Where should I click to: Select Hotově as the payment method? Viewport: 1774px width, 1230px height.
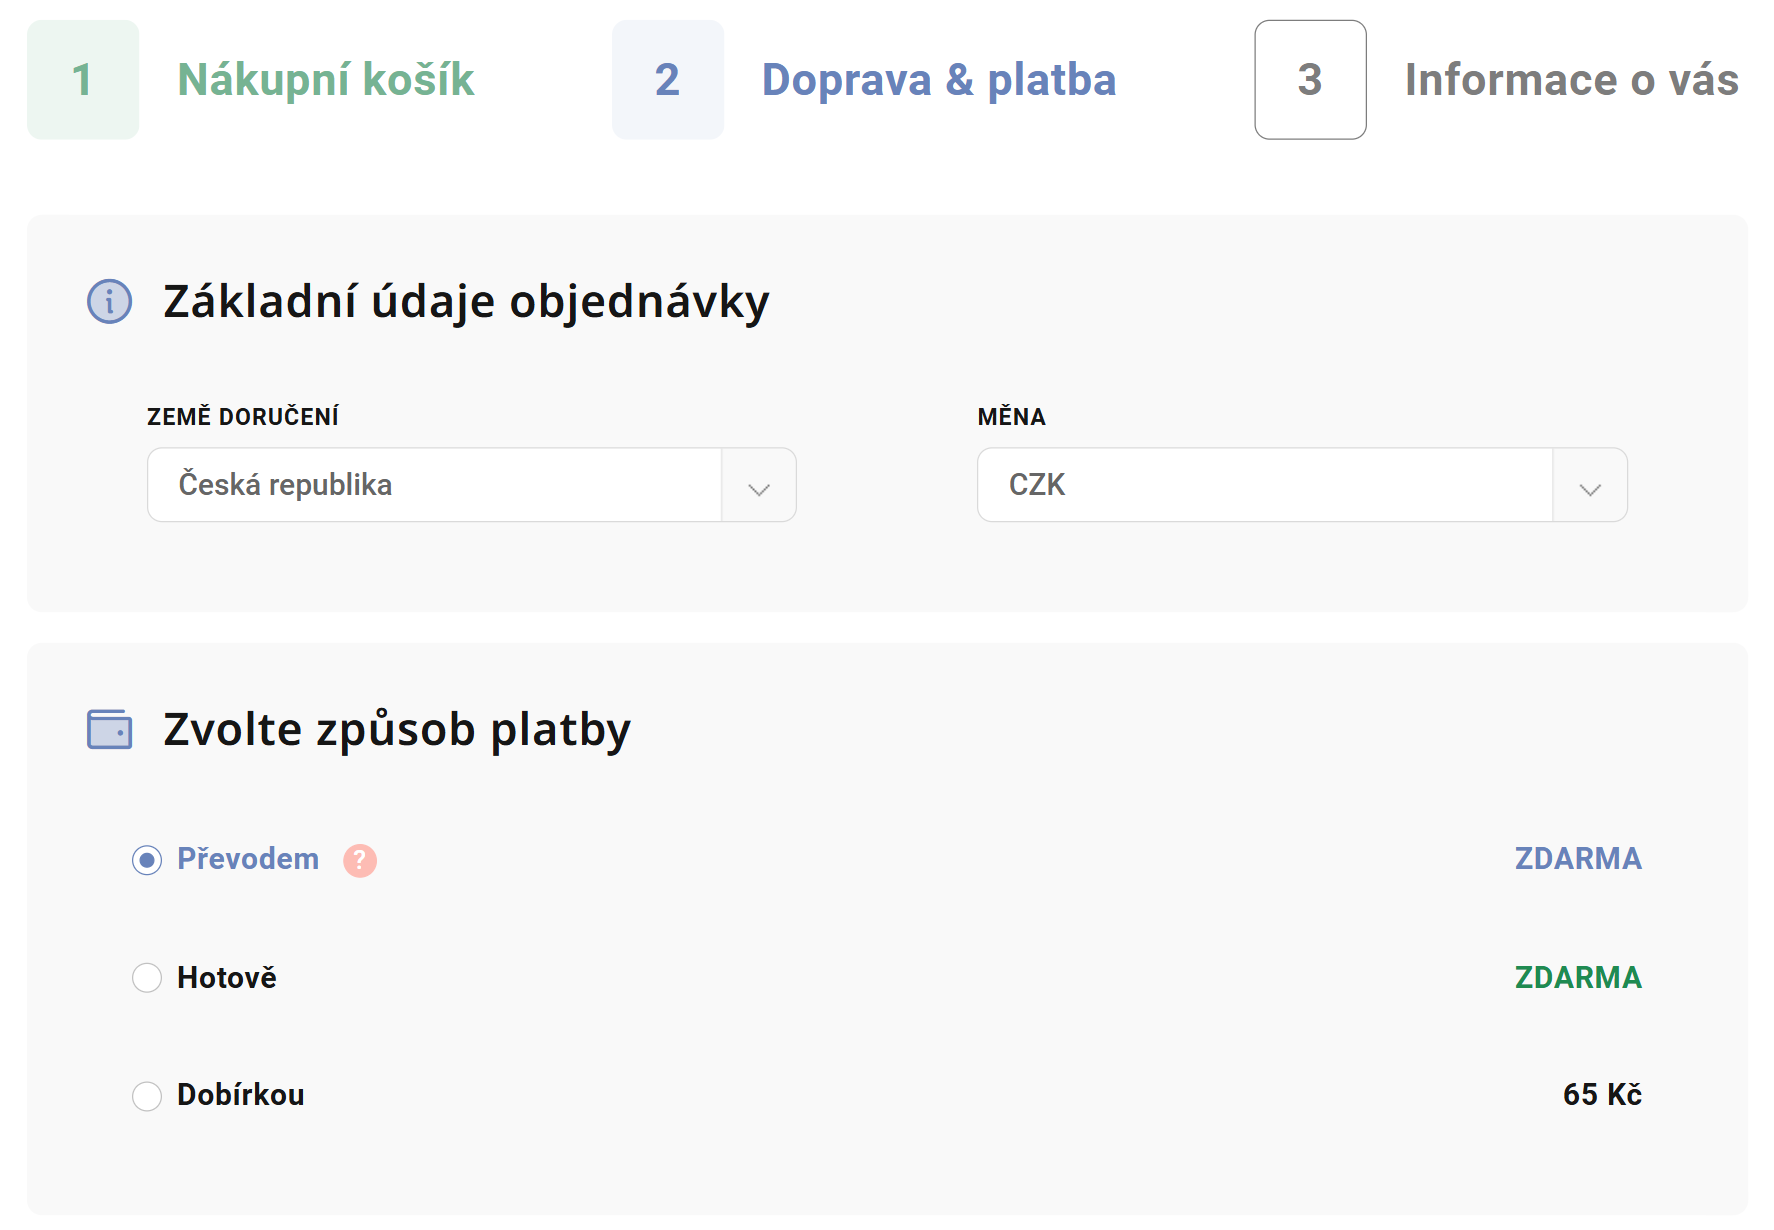(x=147, y=977)
